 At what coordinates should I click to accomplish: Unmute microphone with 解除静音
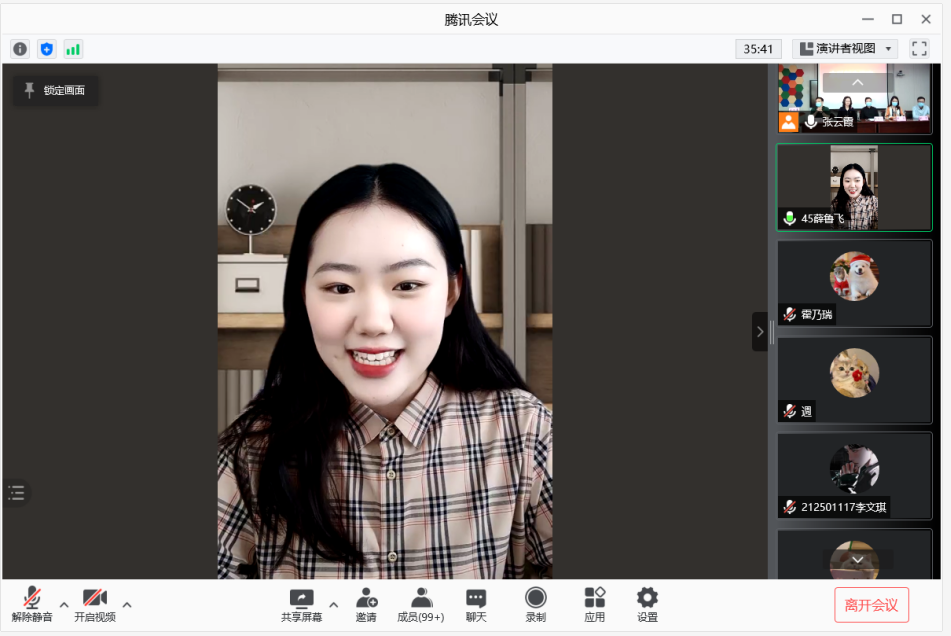click(x=32, y=605)
